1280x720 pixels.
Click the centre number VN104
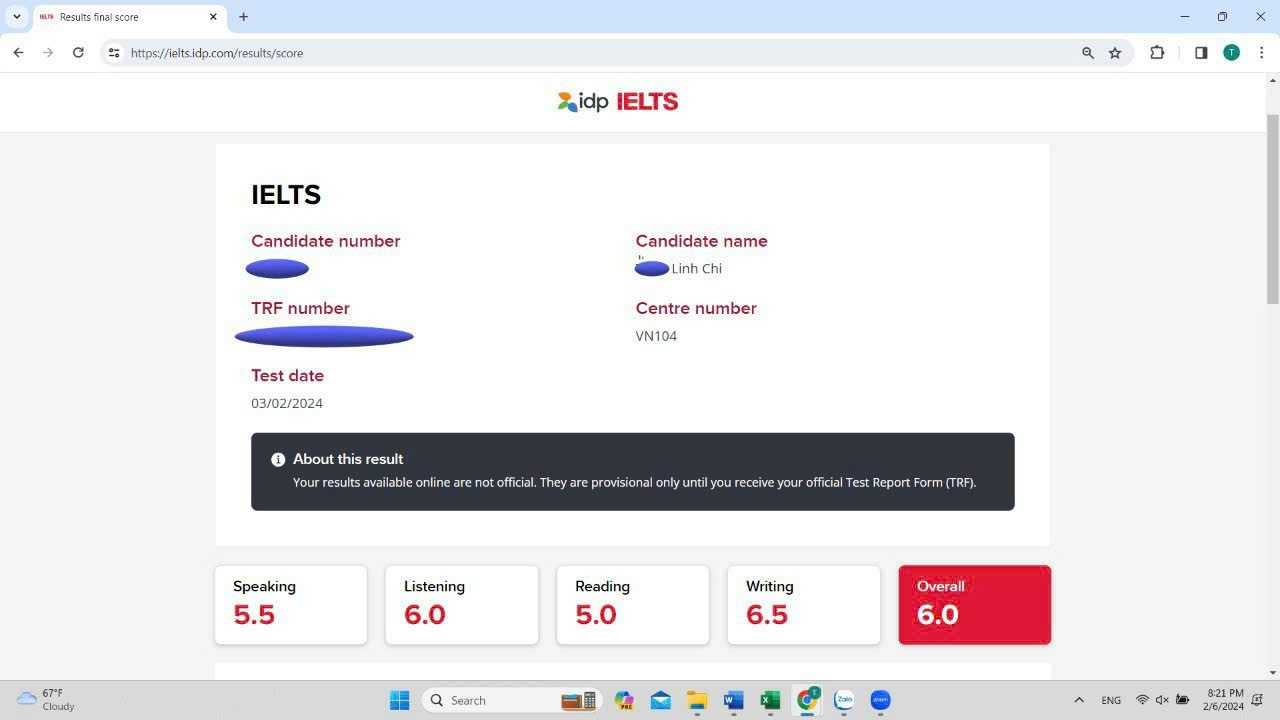656,336
